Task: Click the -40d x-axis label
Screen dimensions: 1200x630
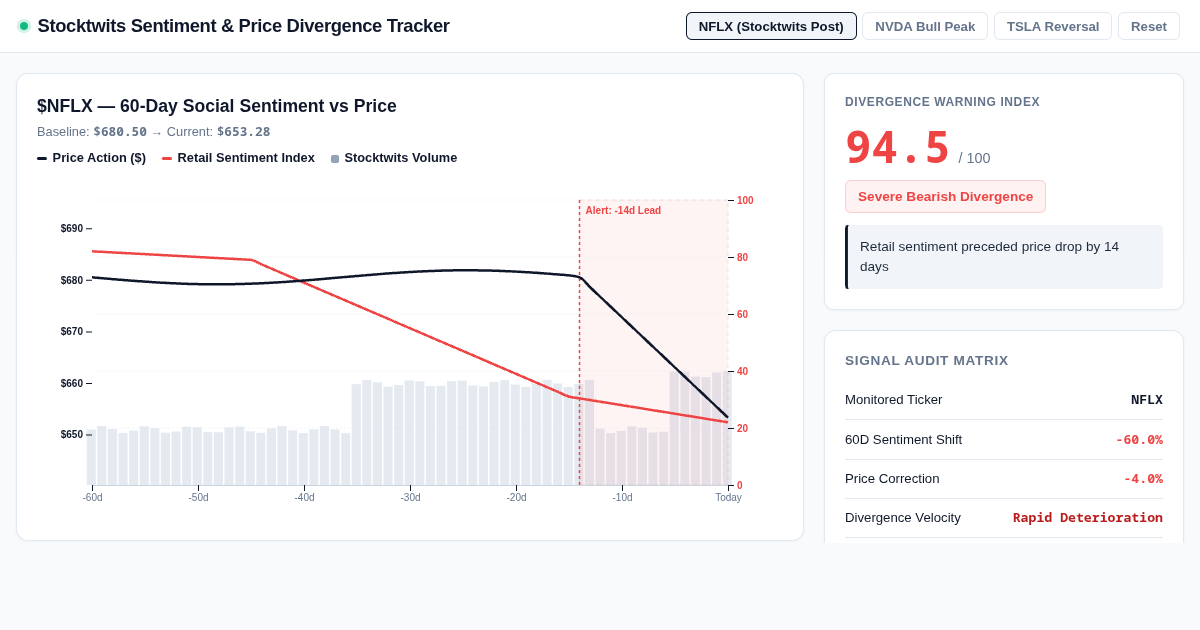Action: pyautogui.click(x=304, y=497)
